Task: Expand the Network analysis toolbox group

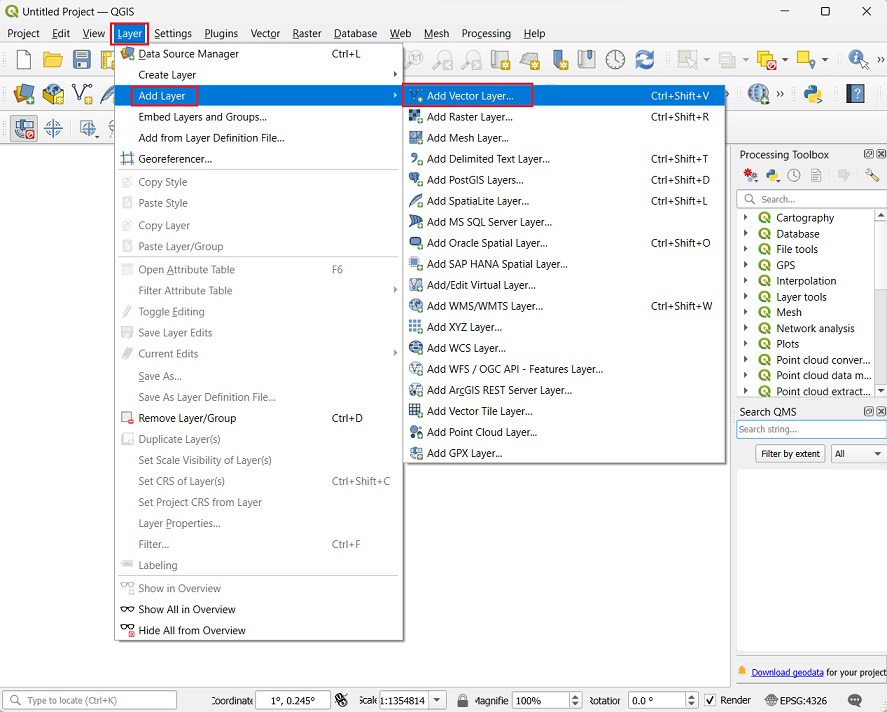Action: [746, 328]
